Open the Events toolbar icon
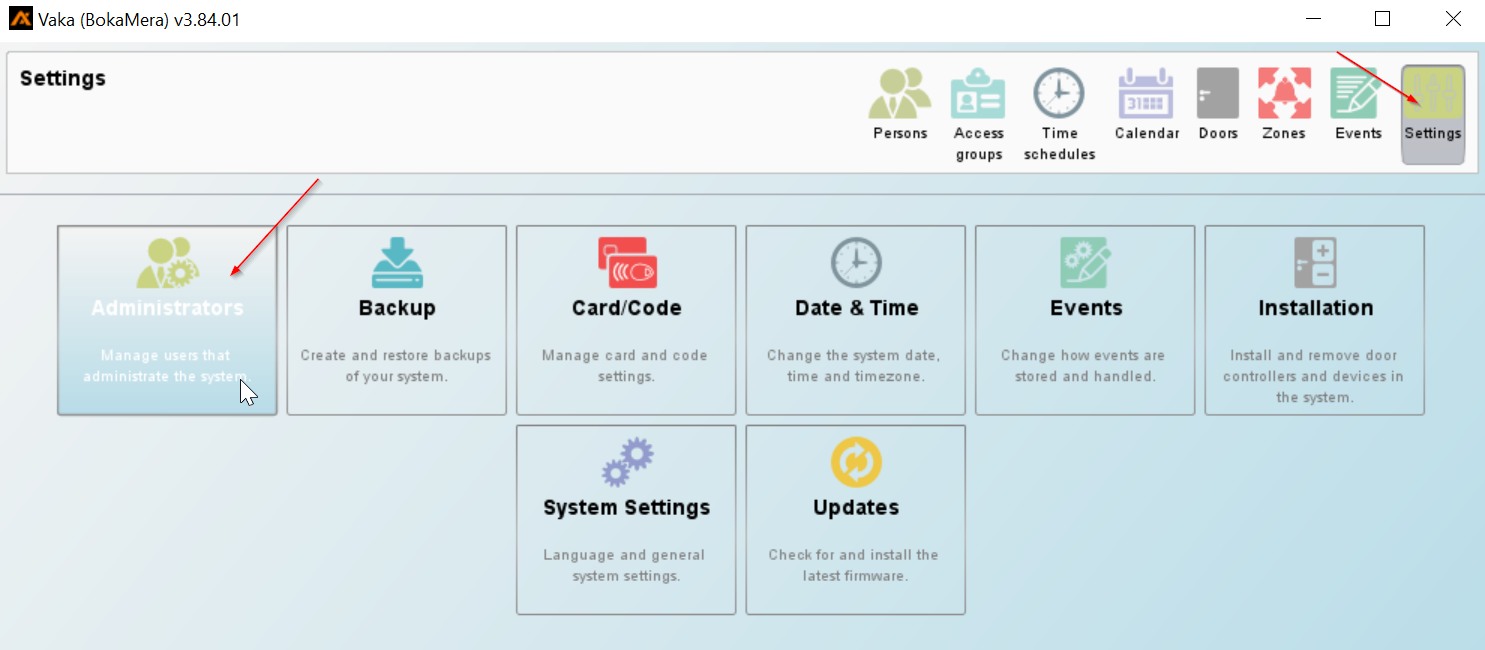The width and height of the screenshot is (1485, 650). click(1358, 94)
